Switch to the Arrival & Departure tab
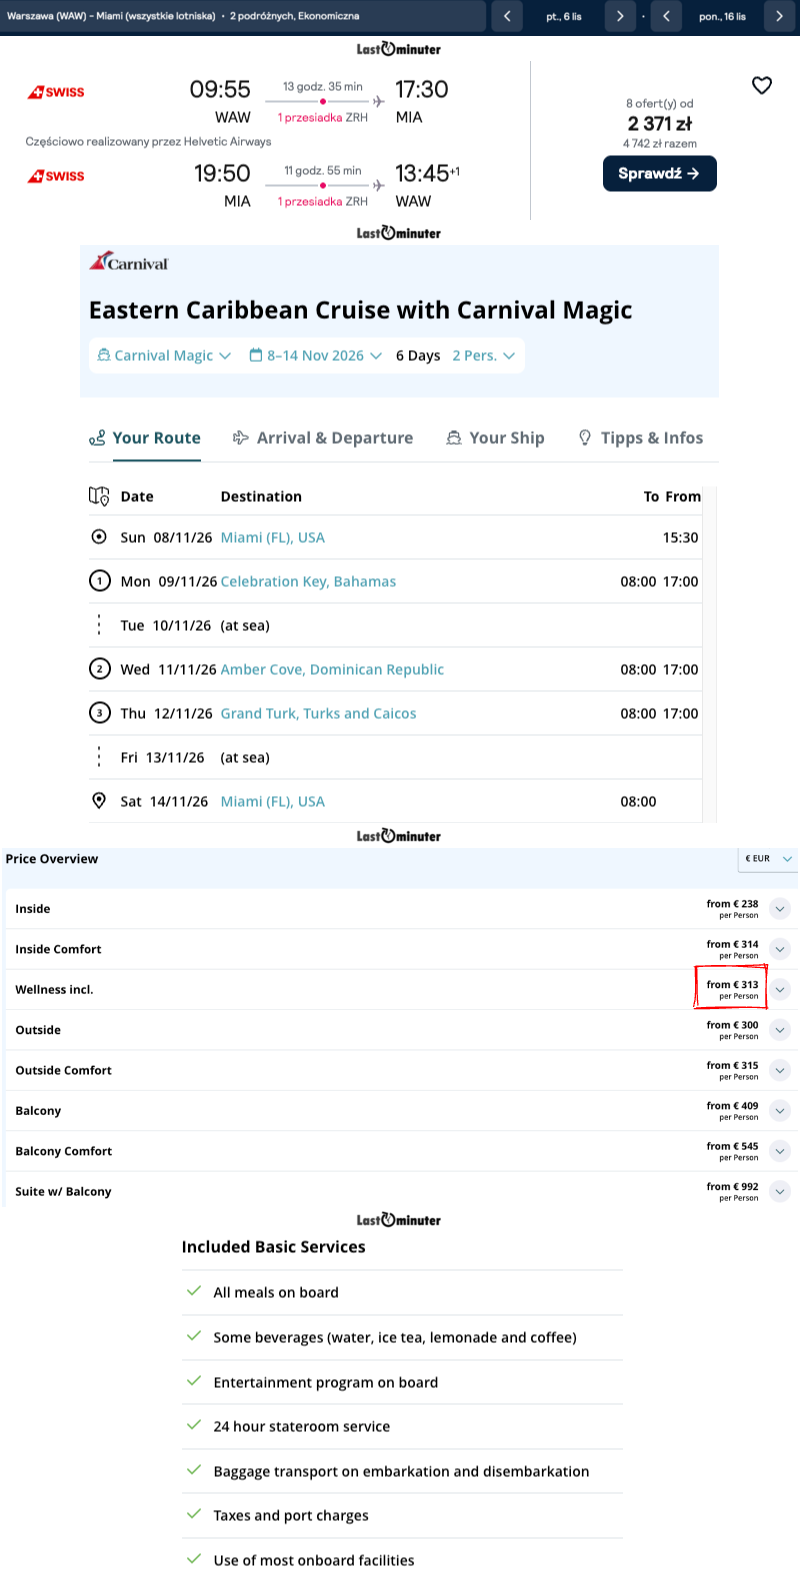Viewport: 800px width, 1581px height. click(x=322, y=438)
